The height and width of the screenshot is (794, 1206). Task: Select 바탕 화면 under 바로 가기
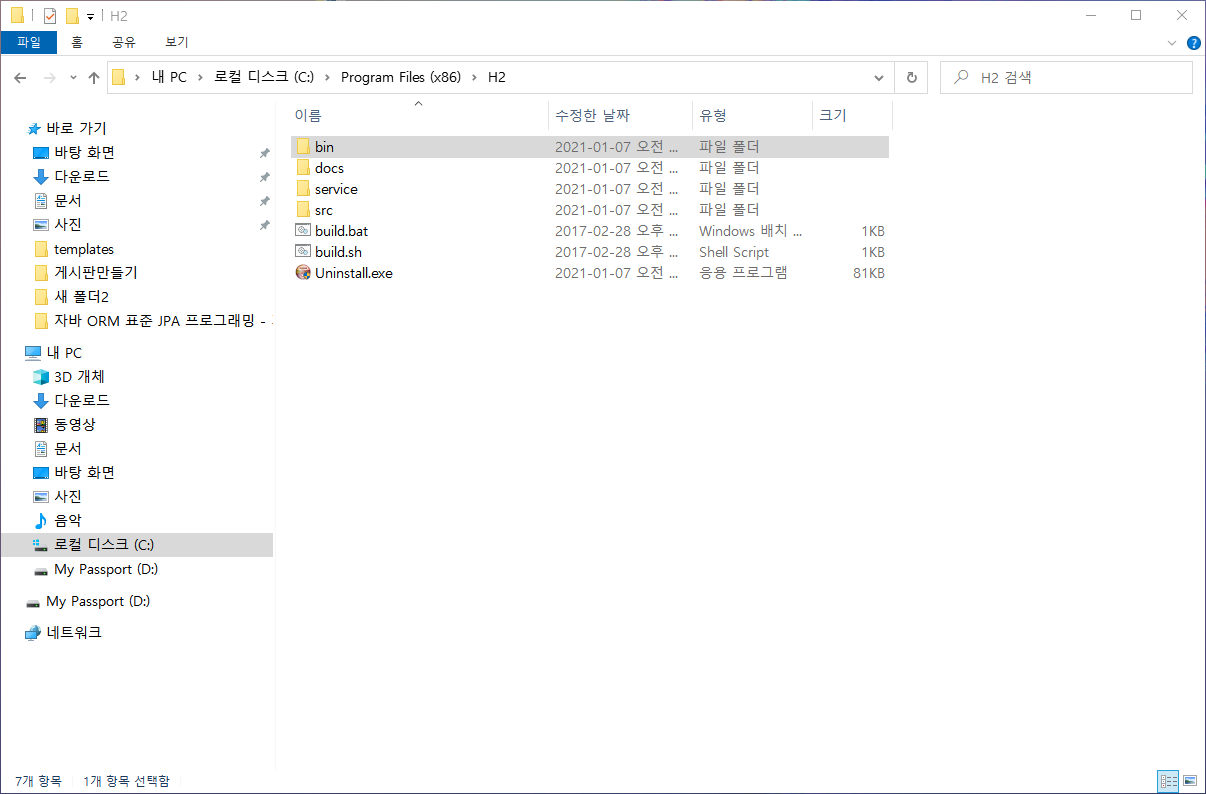pyautogui.click(x=84, y=153)
